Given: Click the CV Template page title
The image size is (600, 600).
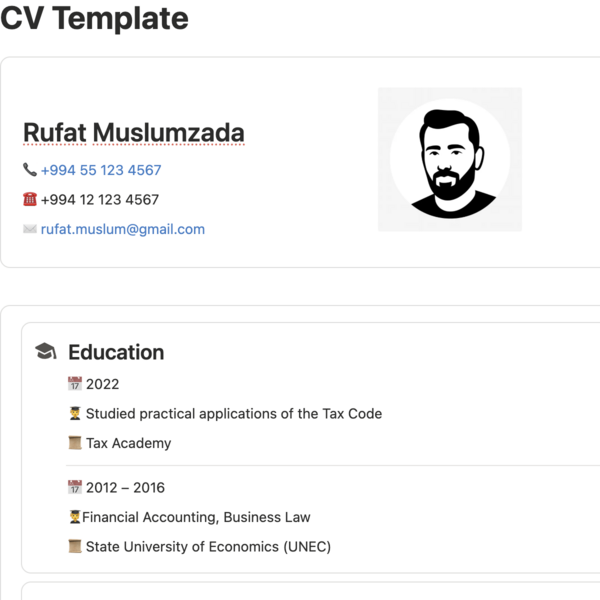Looking at the screenshot, I should point(94,18).
